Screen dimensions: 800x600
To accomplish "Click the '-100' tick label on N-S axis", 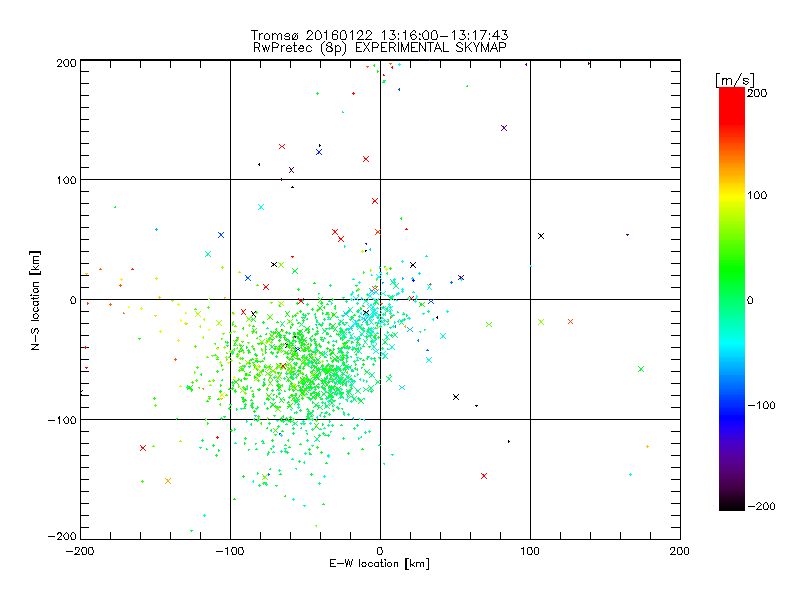I will pyautogui.click(x=62, y=420).
